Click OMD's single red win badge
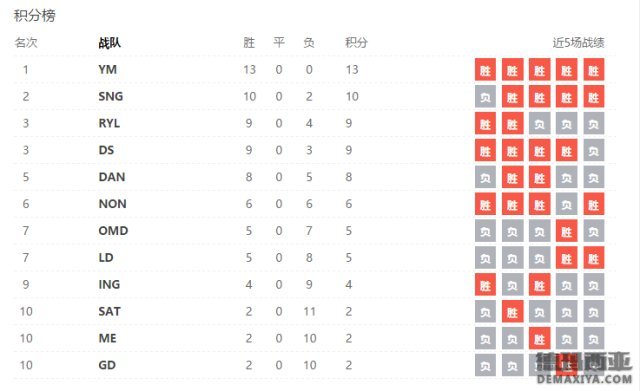The image size is (640, 391). pyautogui.click(x=567, y=231)
